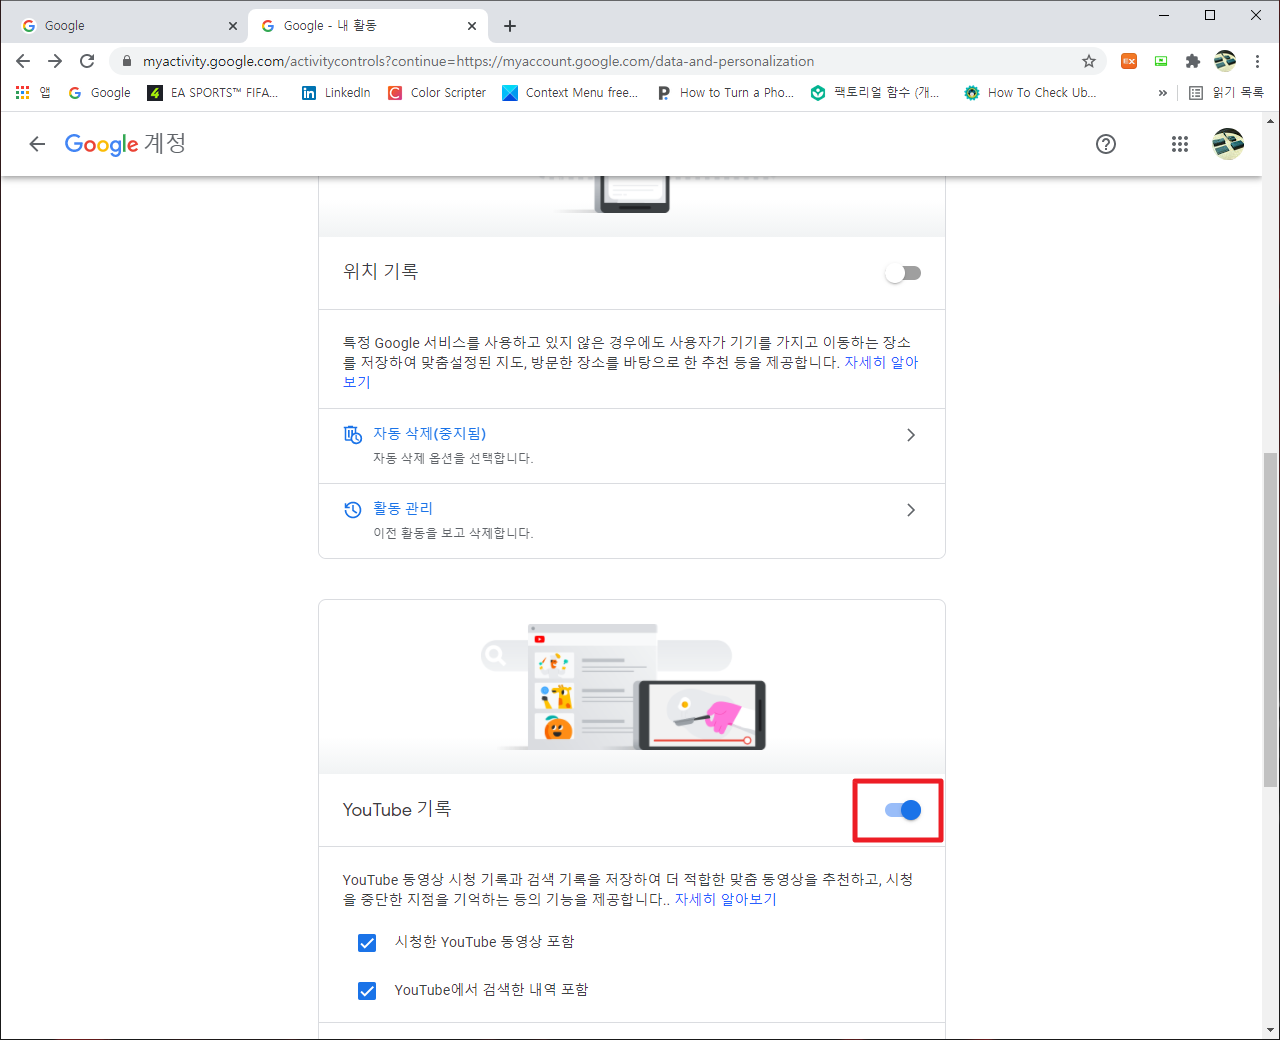Screen dimensions: 1280x1040
Task: Open the How To Check Ub... bookmark
Action: (x=1030, y=92)
